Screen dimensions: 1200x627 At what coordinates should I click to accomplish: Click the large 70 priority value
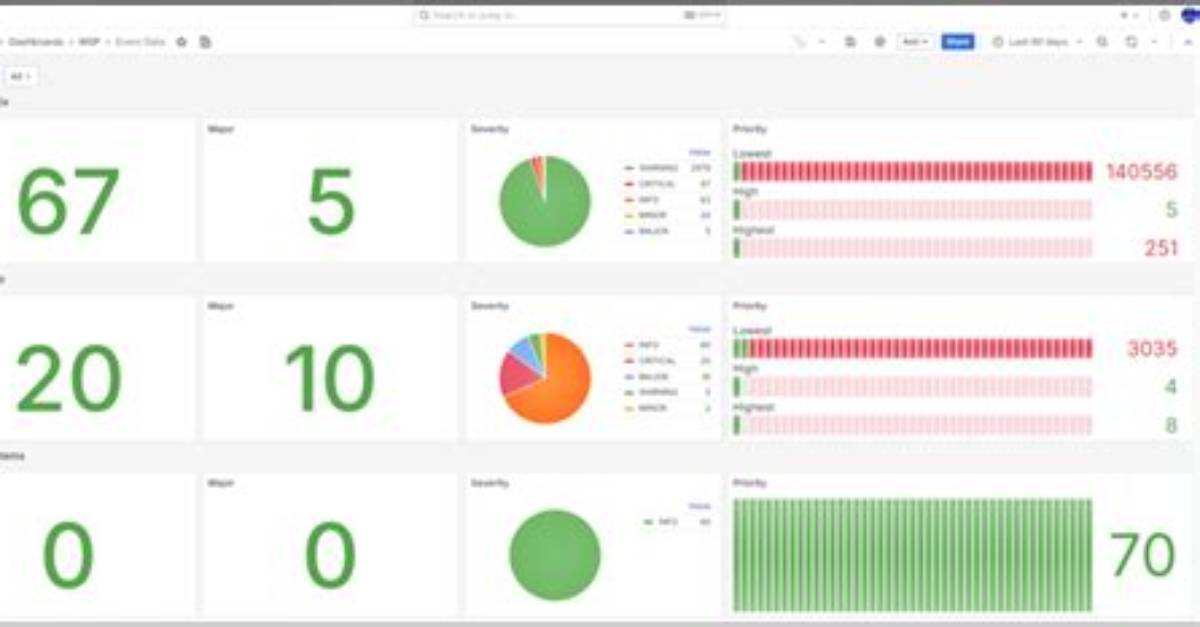pyautogui.click(x=1142, y=555)
